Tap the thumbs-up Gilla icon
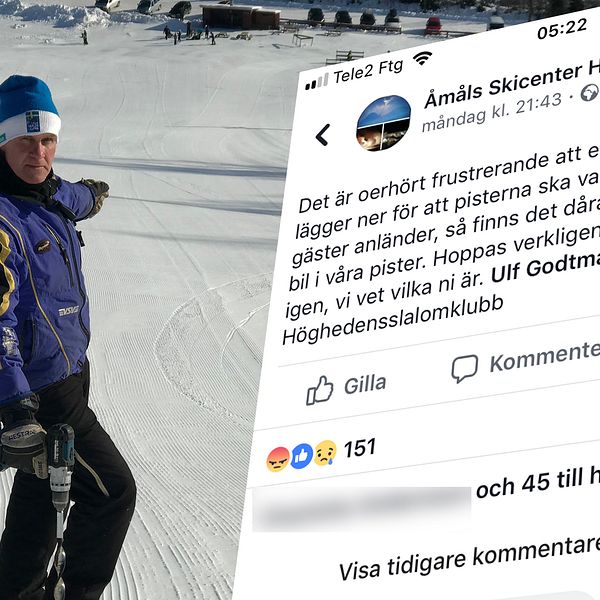 click(320, 390)
